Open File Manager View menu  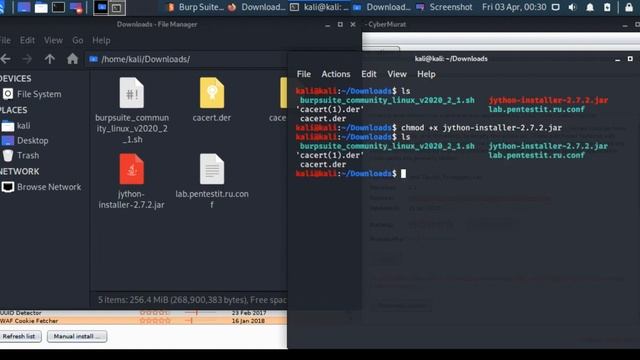(x=53, y=40)
